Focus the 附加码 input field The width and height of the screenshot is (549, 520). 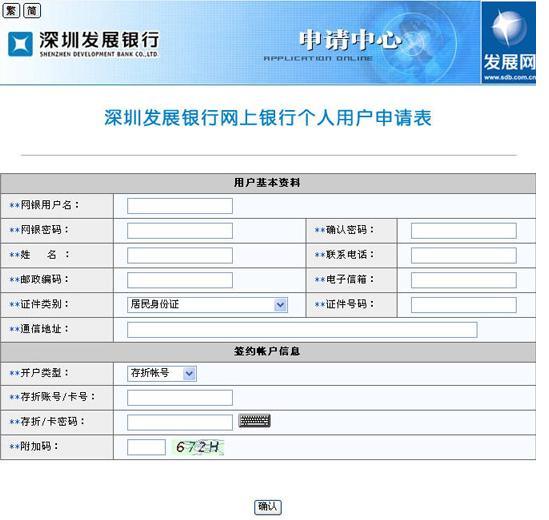point(146,447)
